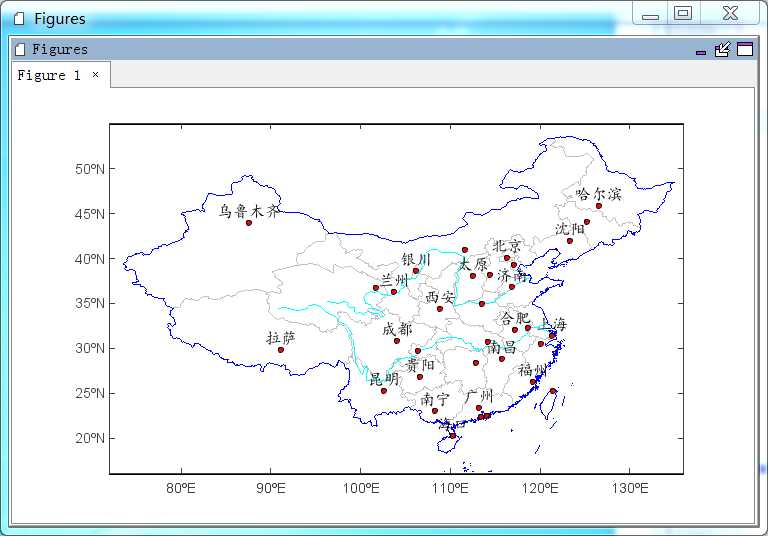
Task: Click the 100°E longitude axis label
Action: point(360,488)
